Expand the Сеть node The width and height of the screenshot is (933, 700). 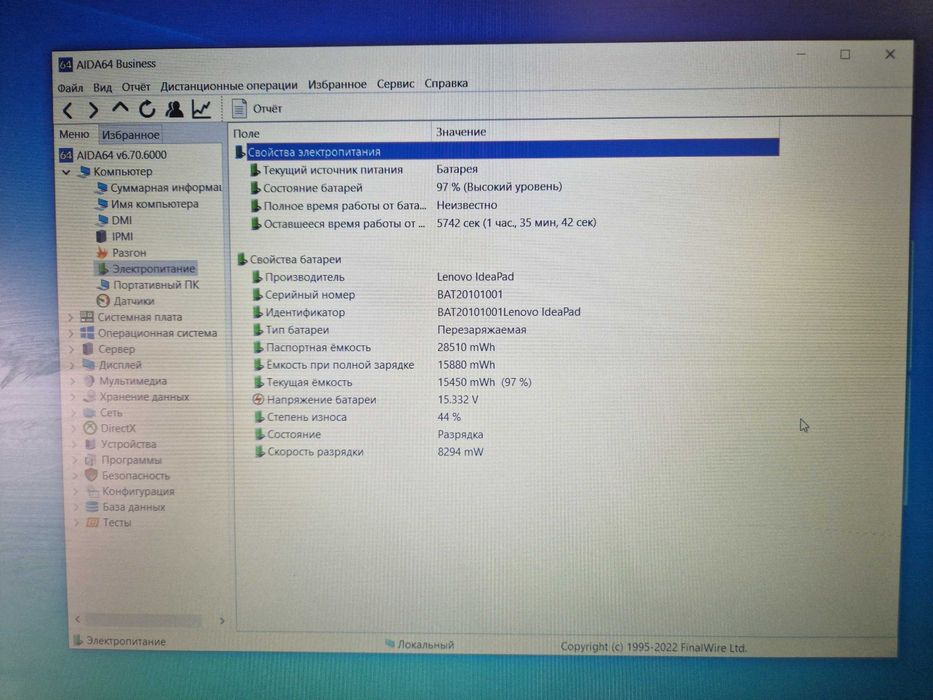74,412
